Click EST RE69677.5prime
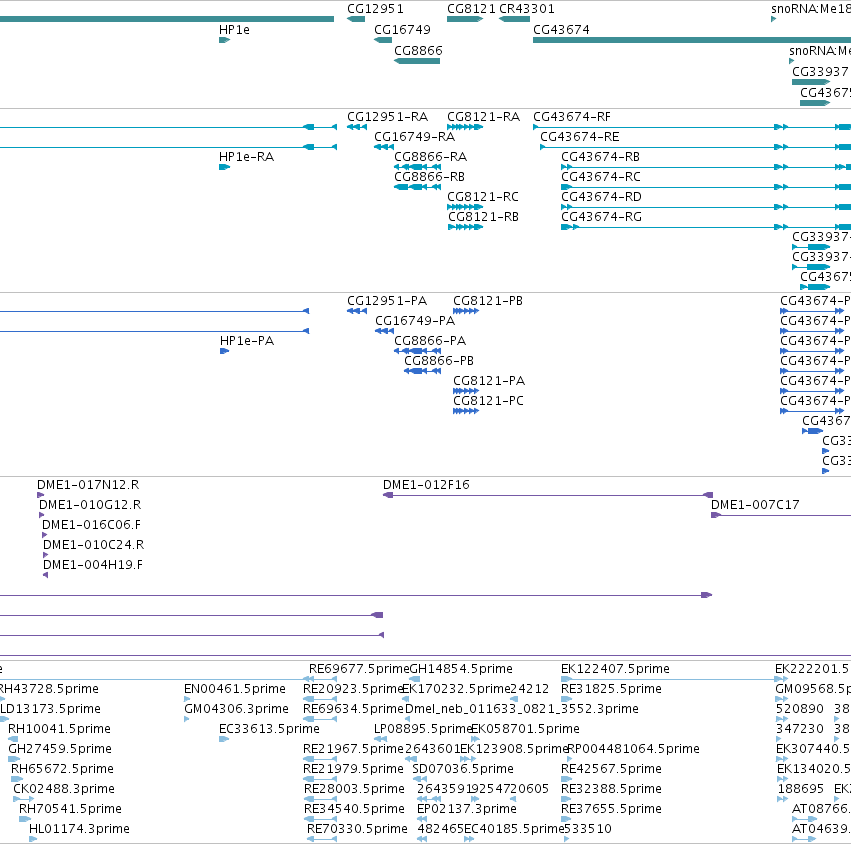Image resolution: width=851 pixels, height=844 pixels. click(x=359, y=669)
